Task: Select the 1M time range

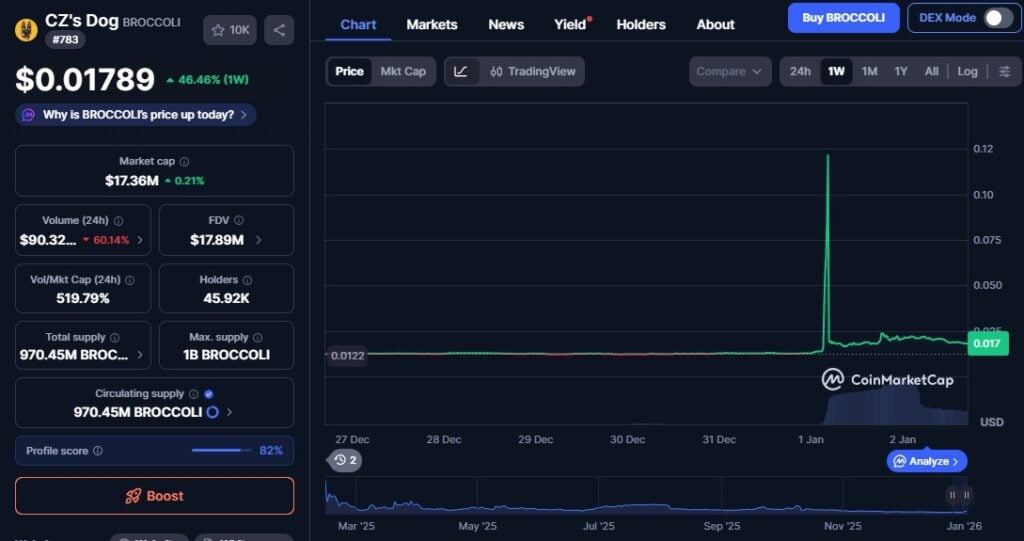Action: [x=869, y=72]
